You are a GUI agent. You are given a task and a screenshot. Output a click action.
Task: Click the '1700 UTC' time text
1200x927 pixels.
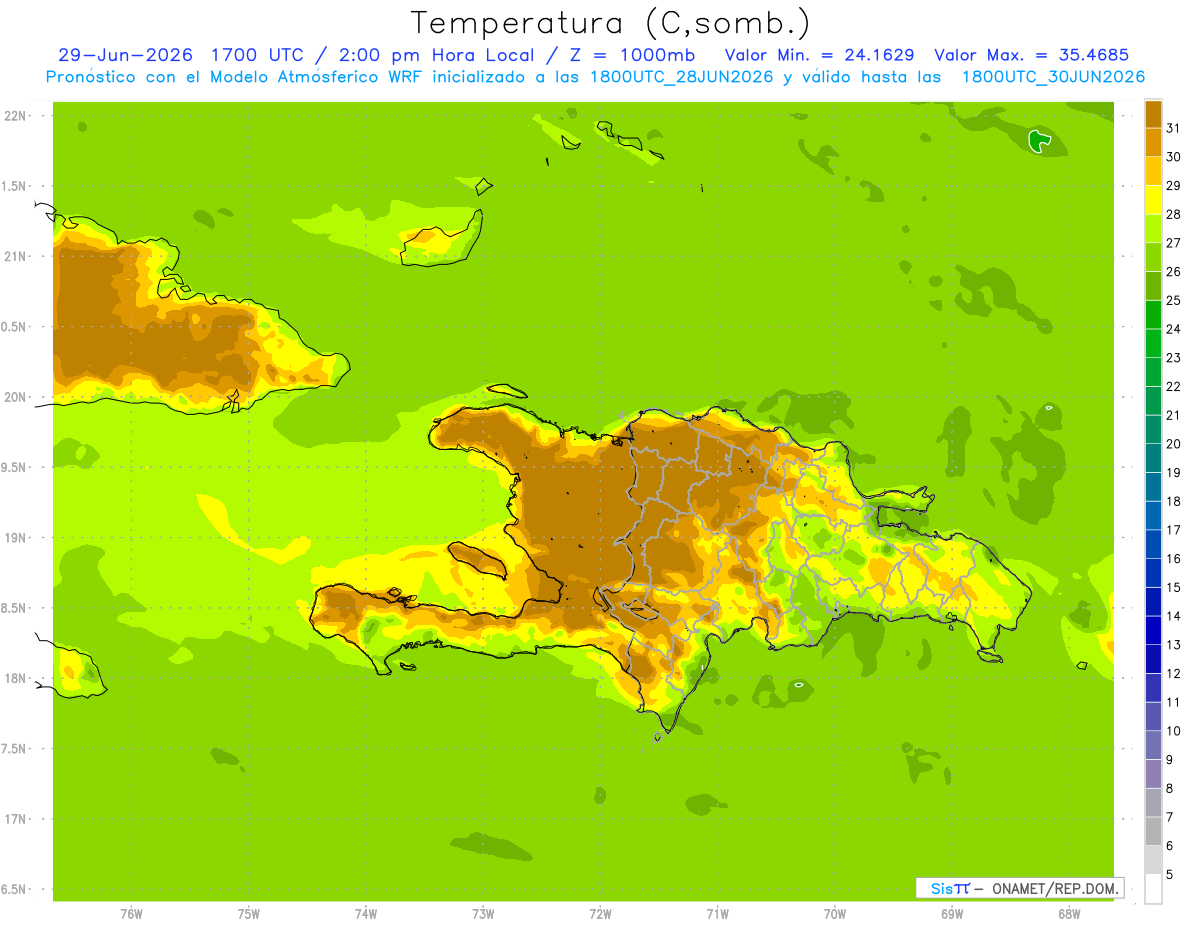[x=260, y=55]
